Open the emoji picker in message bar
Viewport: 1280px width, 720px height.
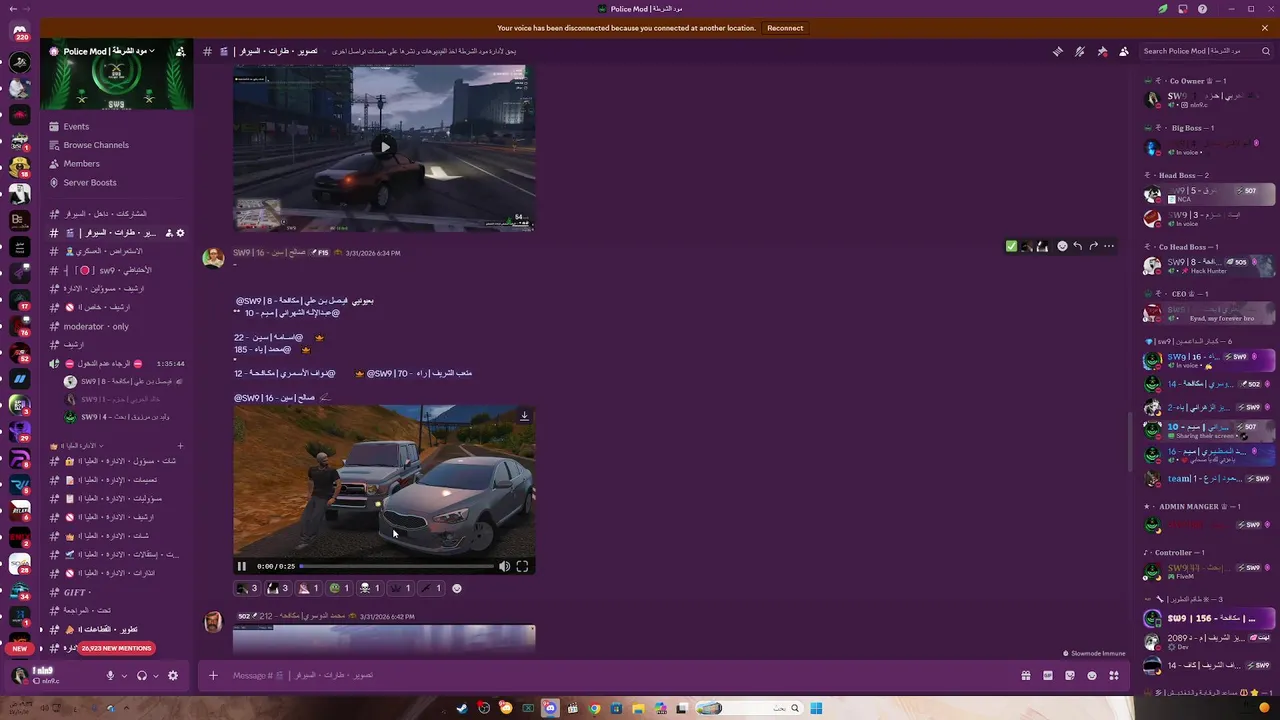point(1092,675)
